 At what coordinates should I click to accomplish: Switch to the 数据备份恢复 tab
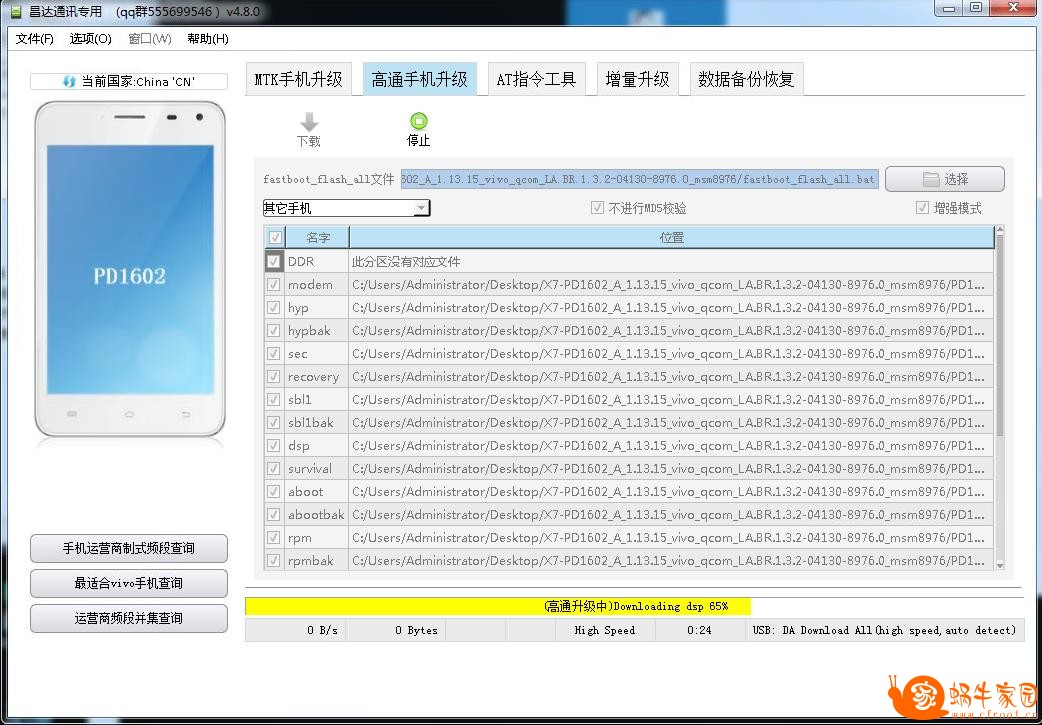(746, 80)
